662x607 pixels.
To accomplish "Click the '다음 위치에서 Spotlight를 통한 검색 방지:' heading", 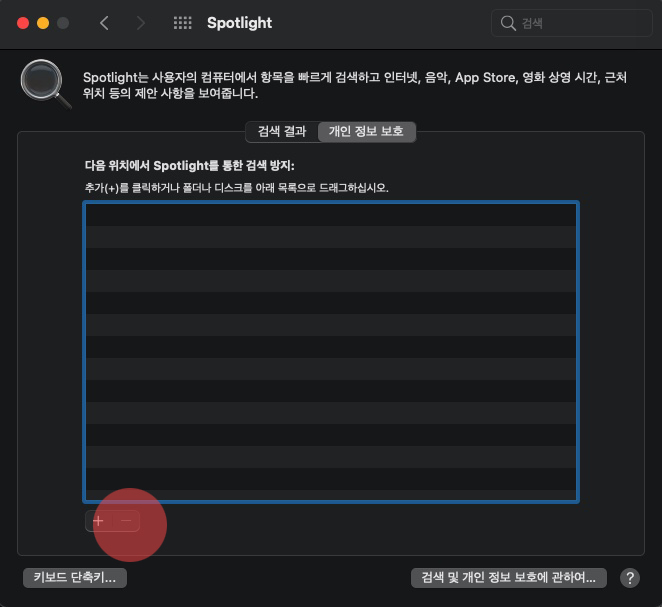I will coord(190,165).
